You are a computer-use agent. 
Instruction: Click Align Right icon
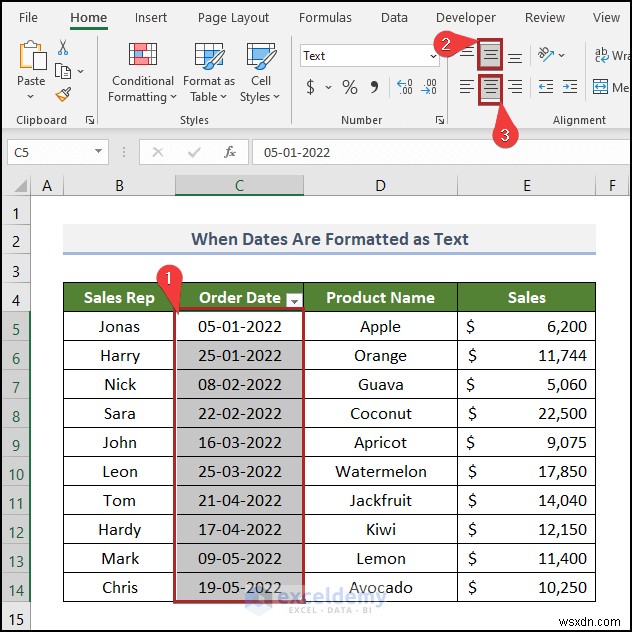click(515, 87)
